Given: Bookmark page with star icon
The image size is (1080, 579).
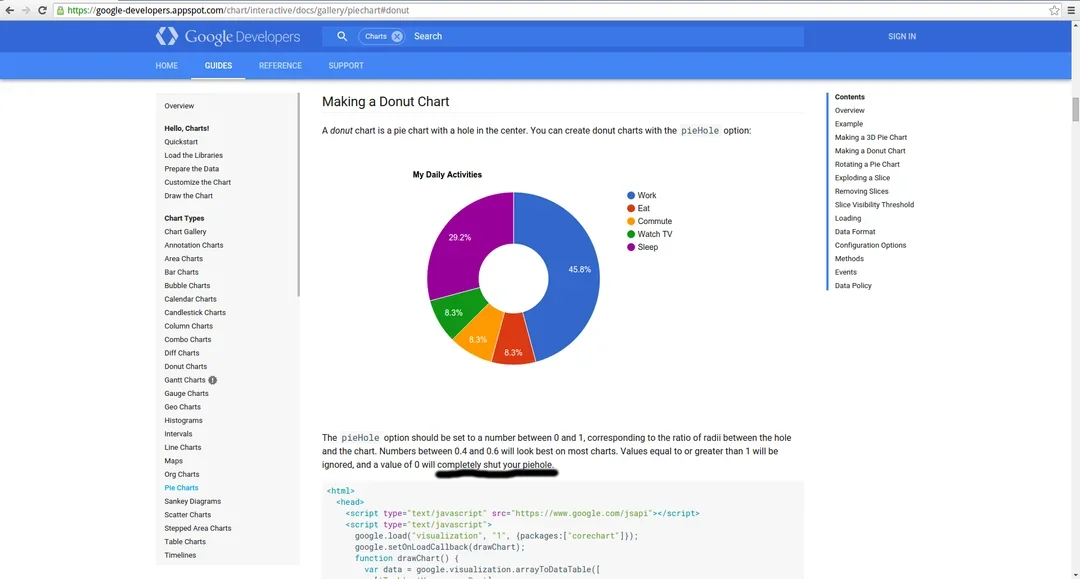Looking at the screenshot, I should coord(1054,10).
